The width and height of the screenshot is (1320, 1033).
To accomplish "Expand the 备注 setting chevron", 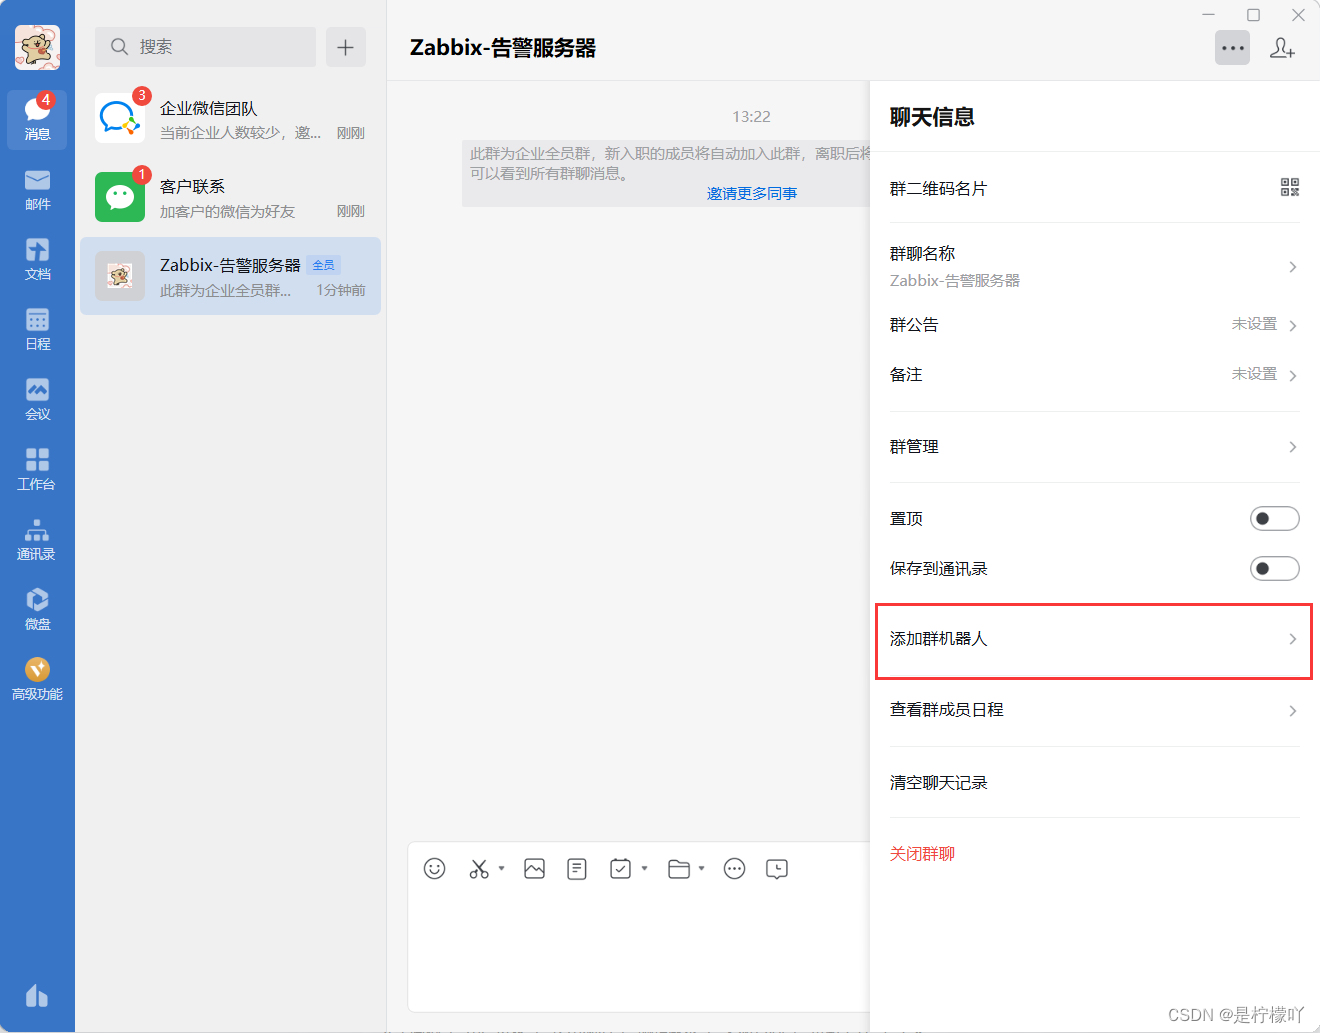I will tap(1293, 375).
